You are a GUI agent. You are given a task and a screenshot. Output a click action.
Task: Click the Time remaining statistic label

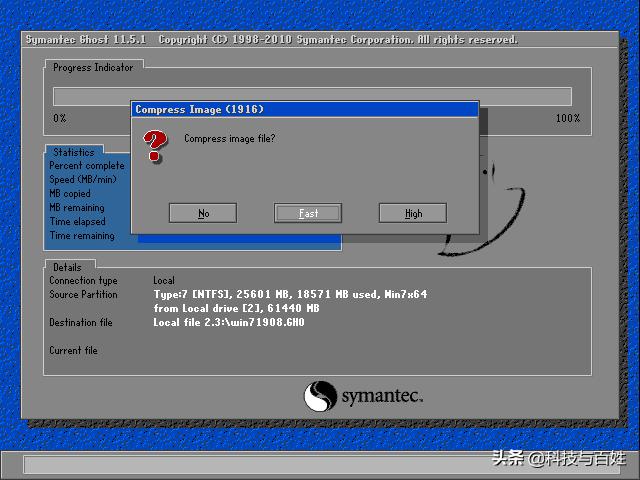coord(82,236)
